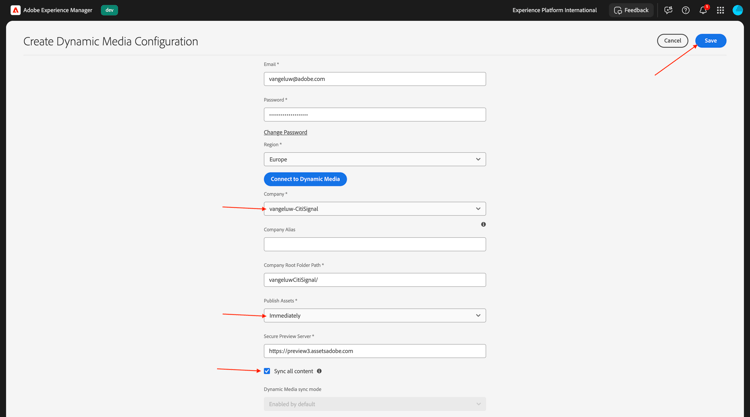Screen dimensions: 750x417
Task: Open the Publish Assets dropdown
Action: (x=375, y=315)
